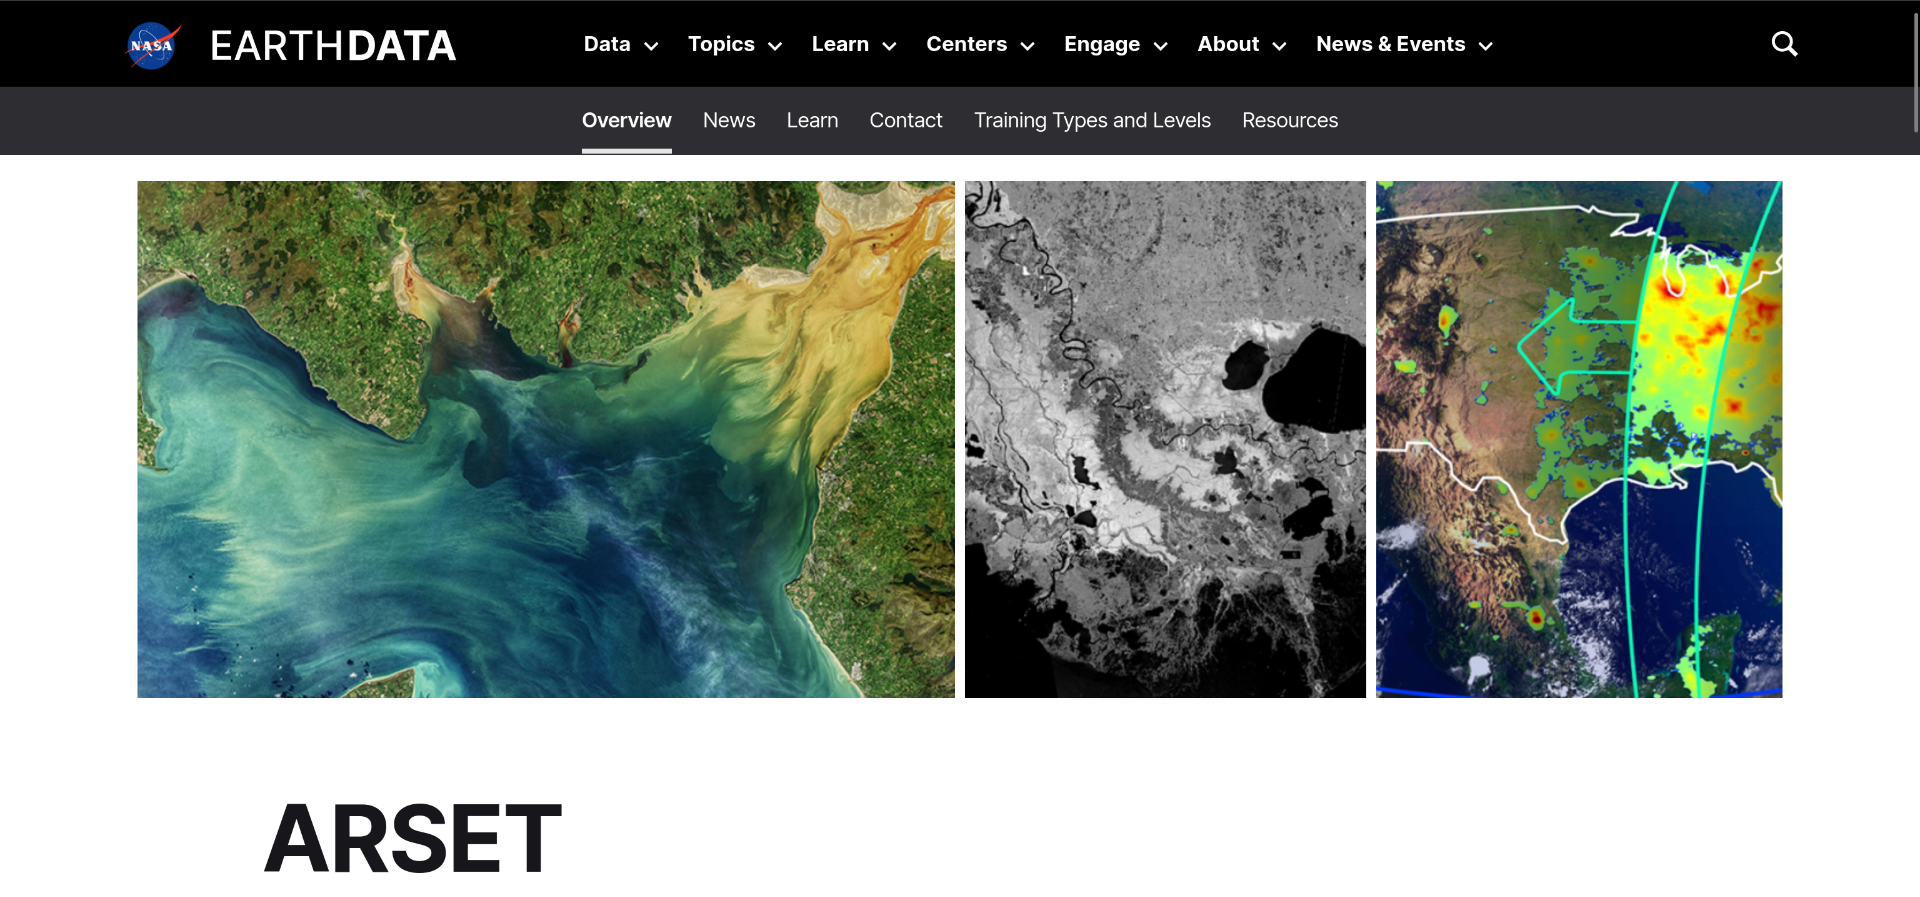Screen dimensions: 1920x897
Task: Open the News & Events dropdown
Action: 1403,44
